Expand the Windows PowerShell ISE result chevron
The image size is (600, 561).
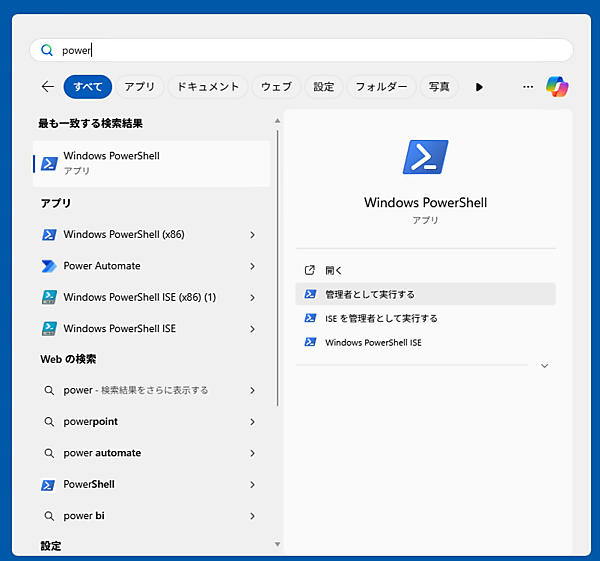tap(252, 329)
